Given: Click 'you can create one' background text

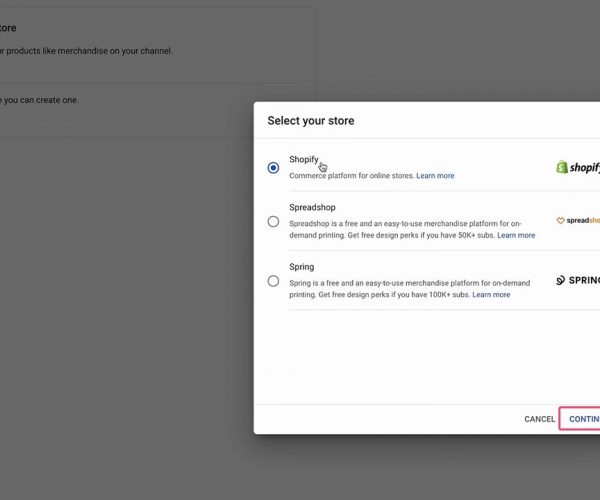Looking at the screenshot, I should coord(41,100).
